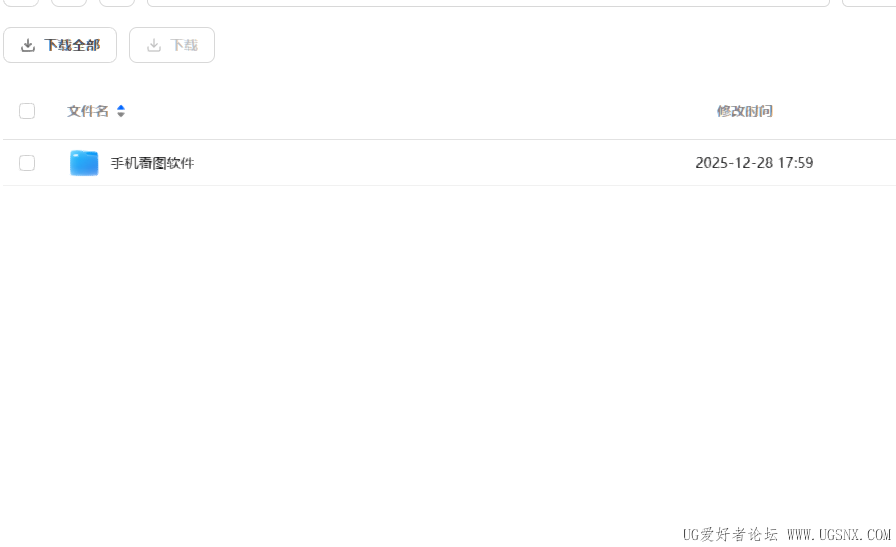The height and width of the screenshot is (547, 896).
Task: Click the leftmost cut-off button at the top
Action: [x=21, y=3]
